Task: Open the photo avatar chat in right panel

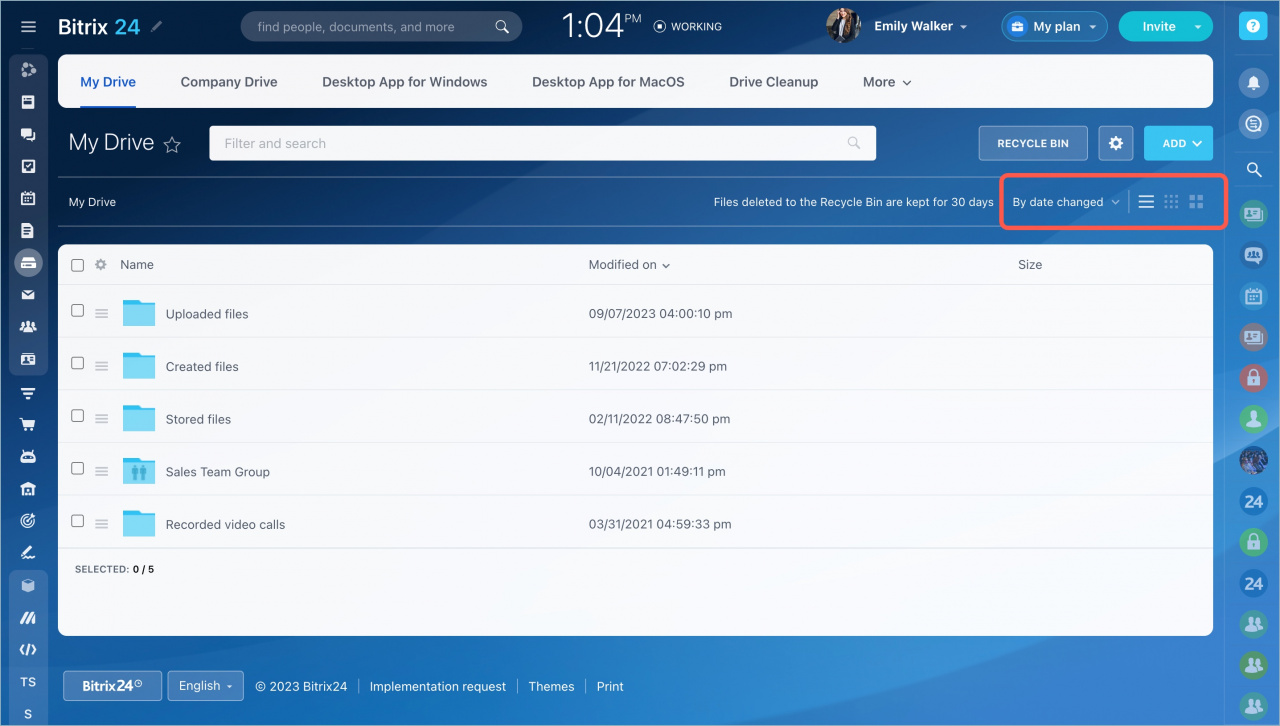Action: coord(1253,460)
